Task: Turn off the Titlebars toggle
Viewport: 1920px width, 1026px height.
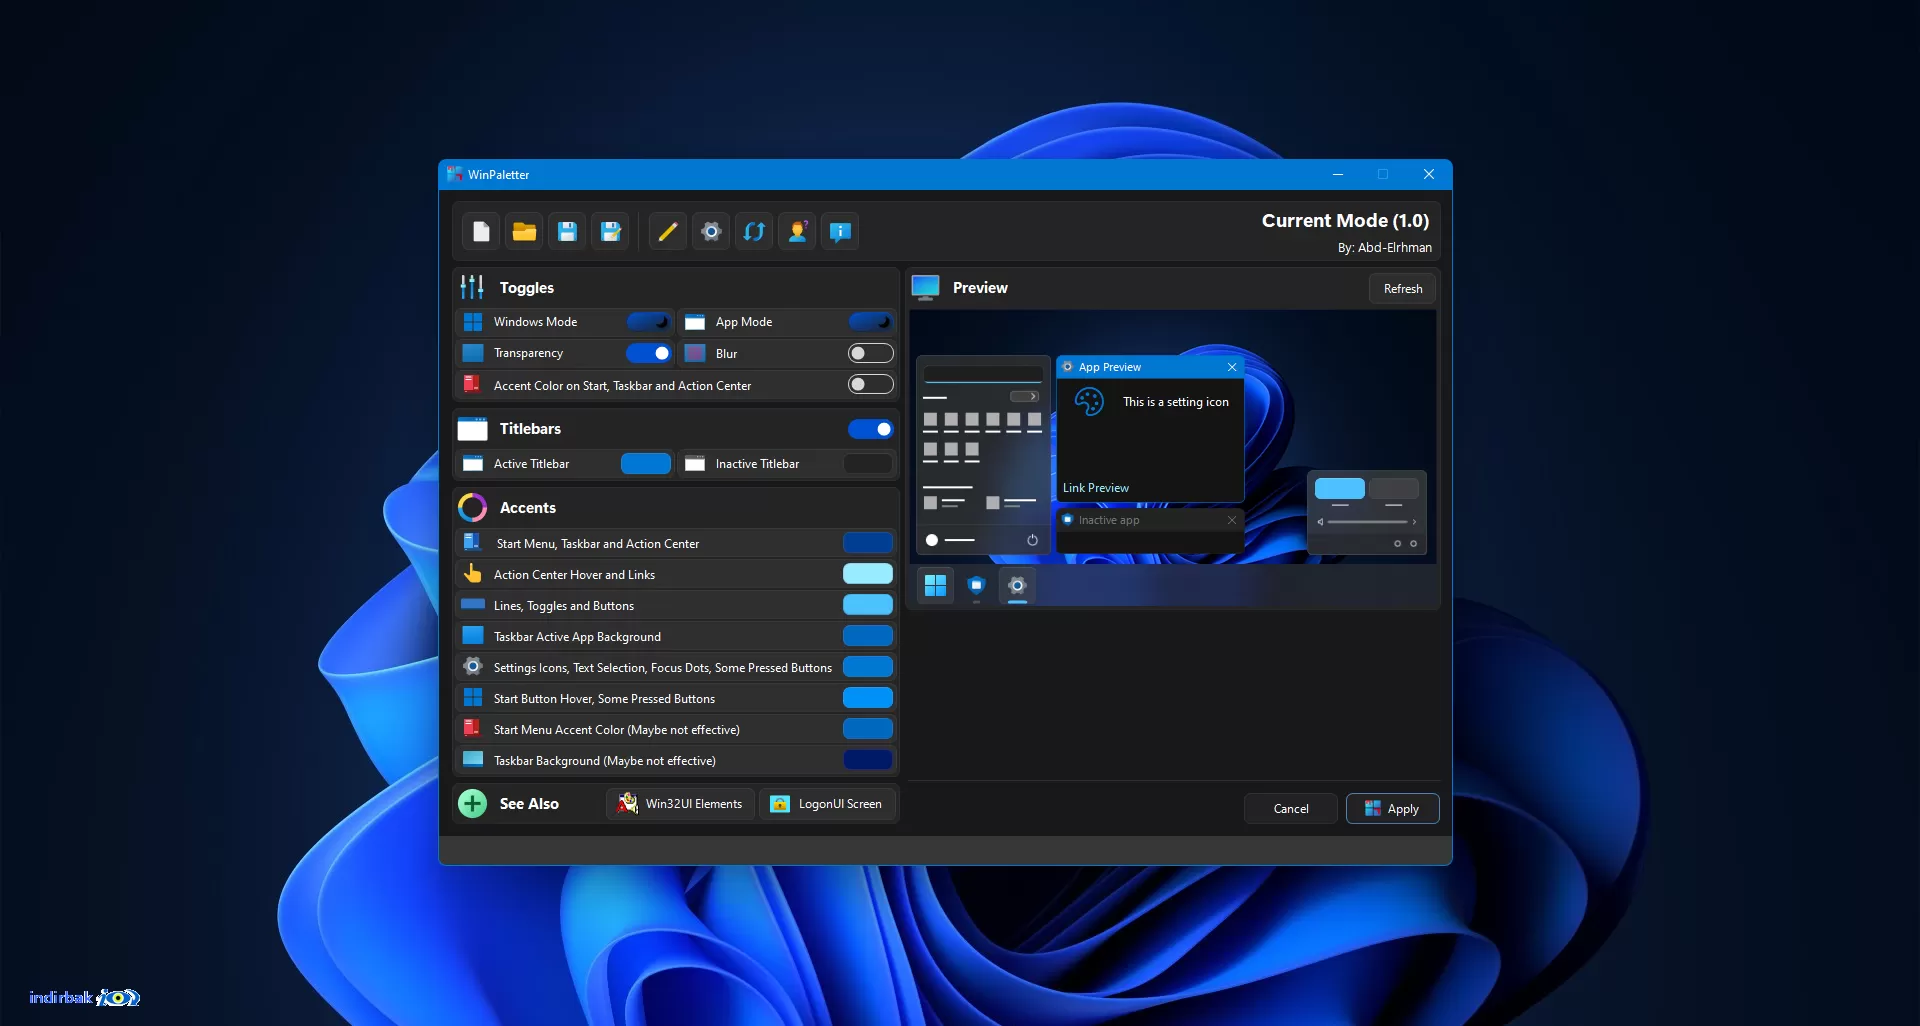Action: 870,429
